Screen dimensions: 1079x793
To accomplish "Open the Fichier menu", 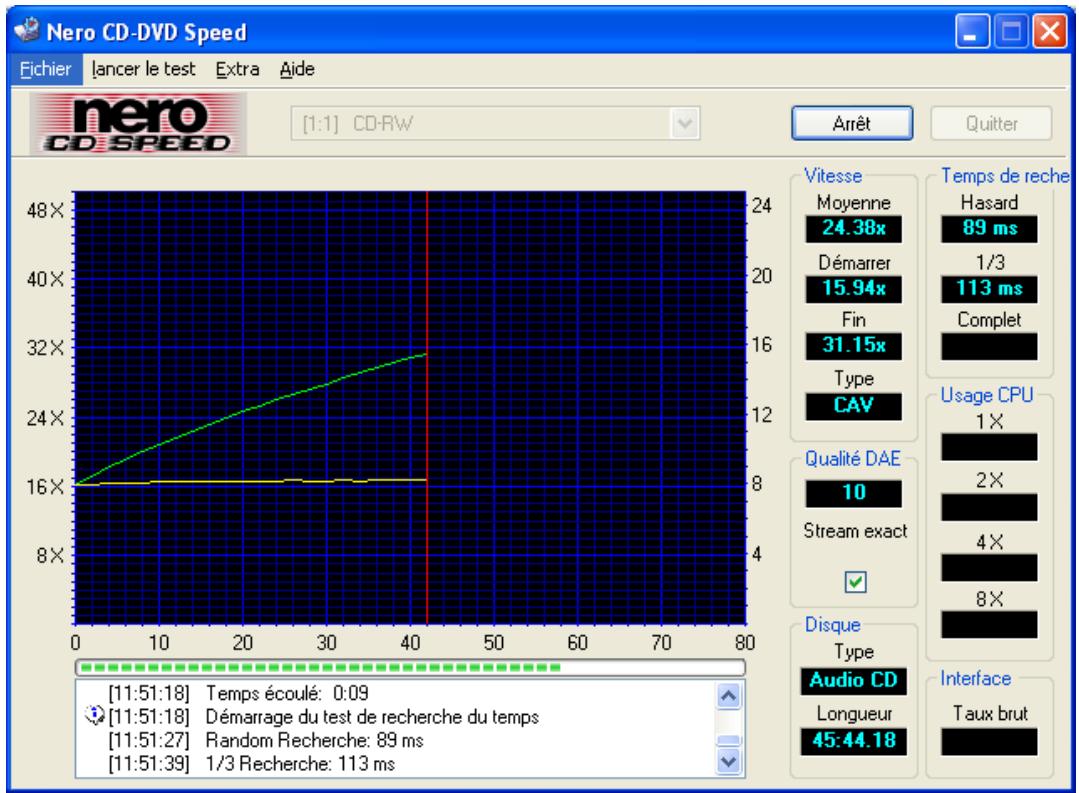I will coord(45,70).
